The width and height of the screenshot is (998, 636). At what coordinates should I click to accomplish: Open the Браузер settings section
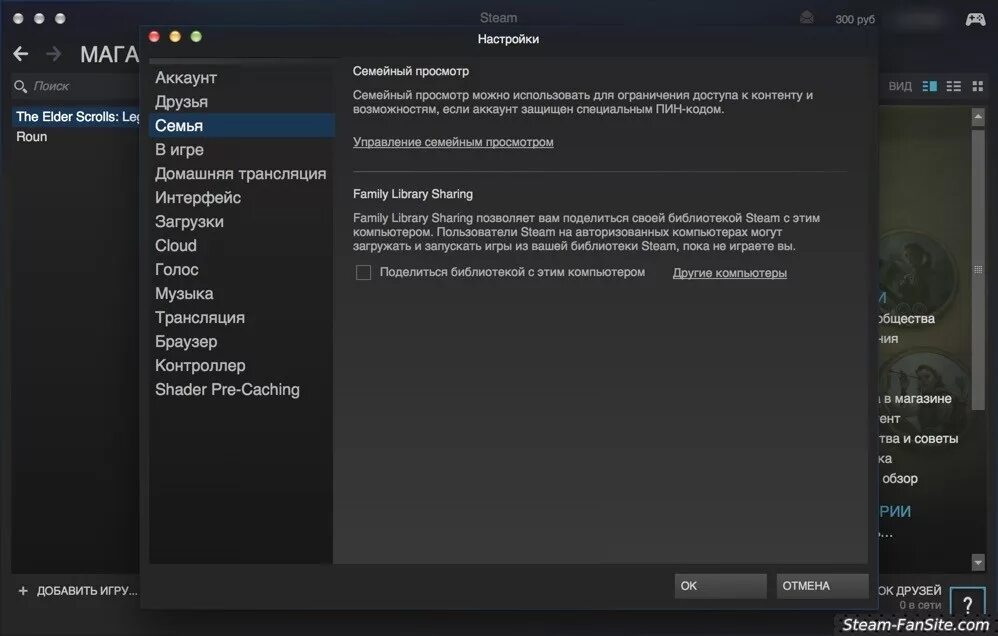[186, 342]
